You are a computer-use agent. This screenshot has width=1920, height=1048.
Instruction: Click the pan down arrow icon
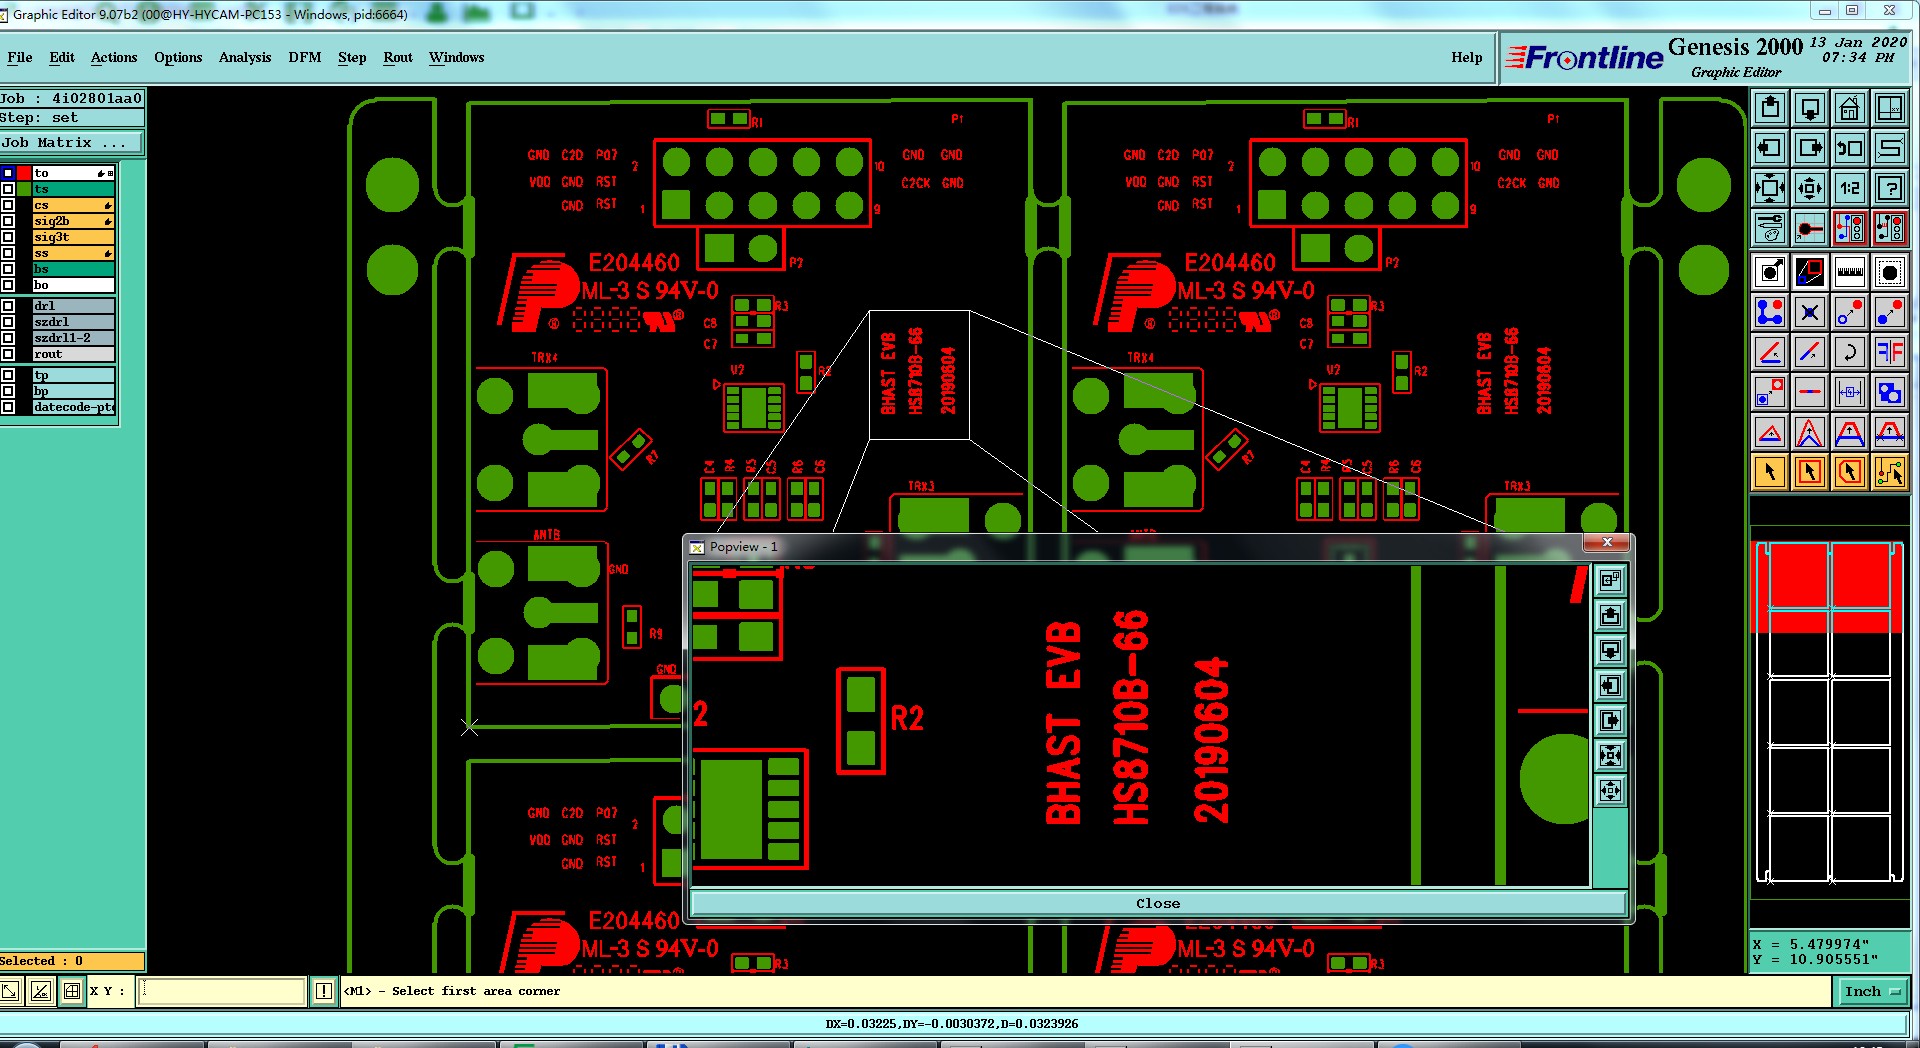(1810, 108)
